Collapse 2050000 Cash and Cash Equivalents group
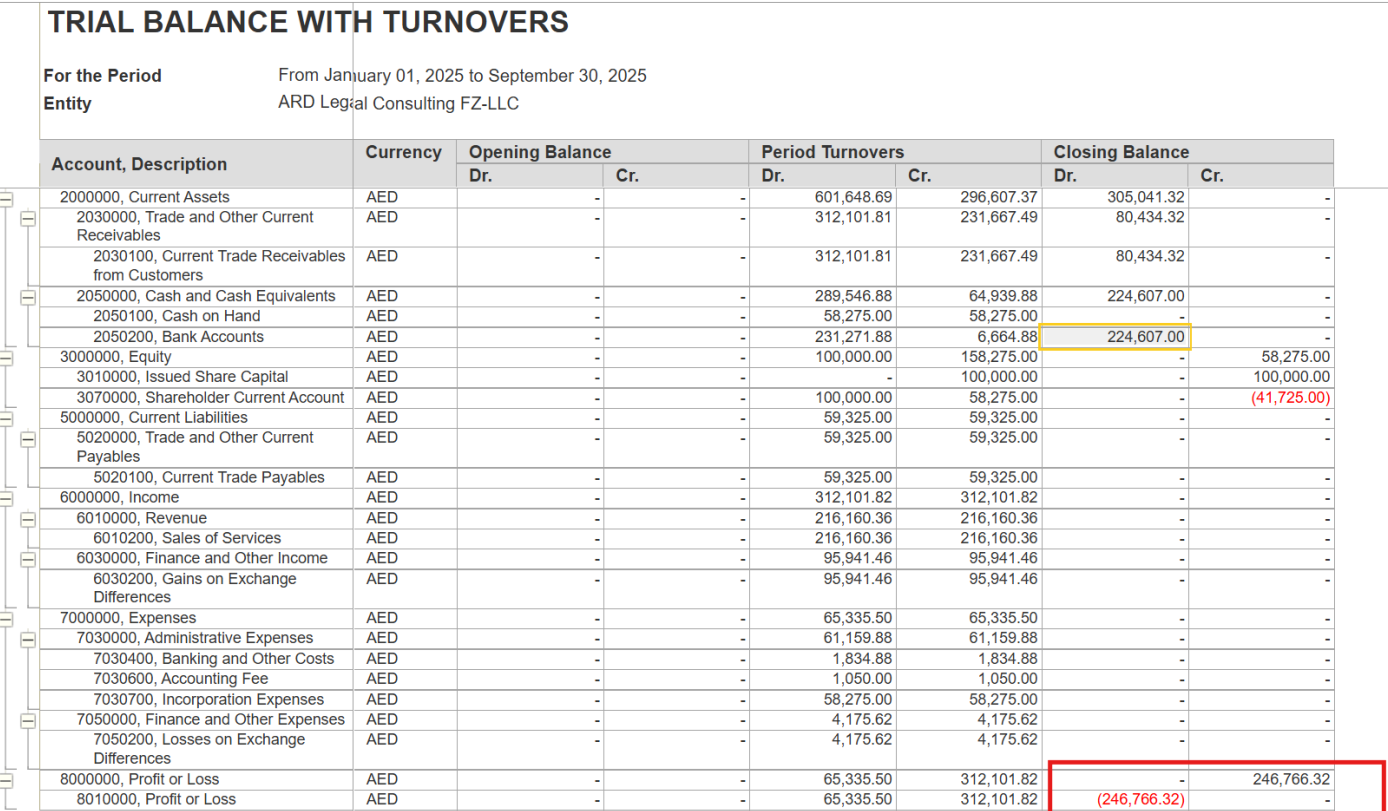 pyautogui.click(x=28, y=297)
